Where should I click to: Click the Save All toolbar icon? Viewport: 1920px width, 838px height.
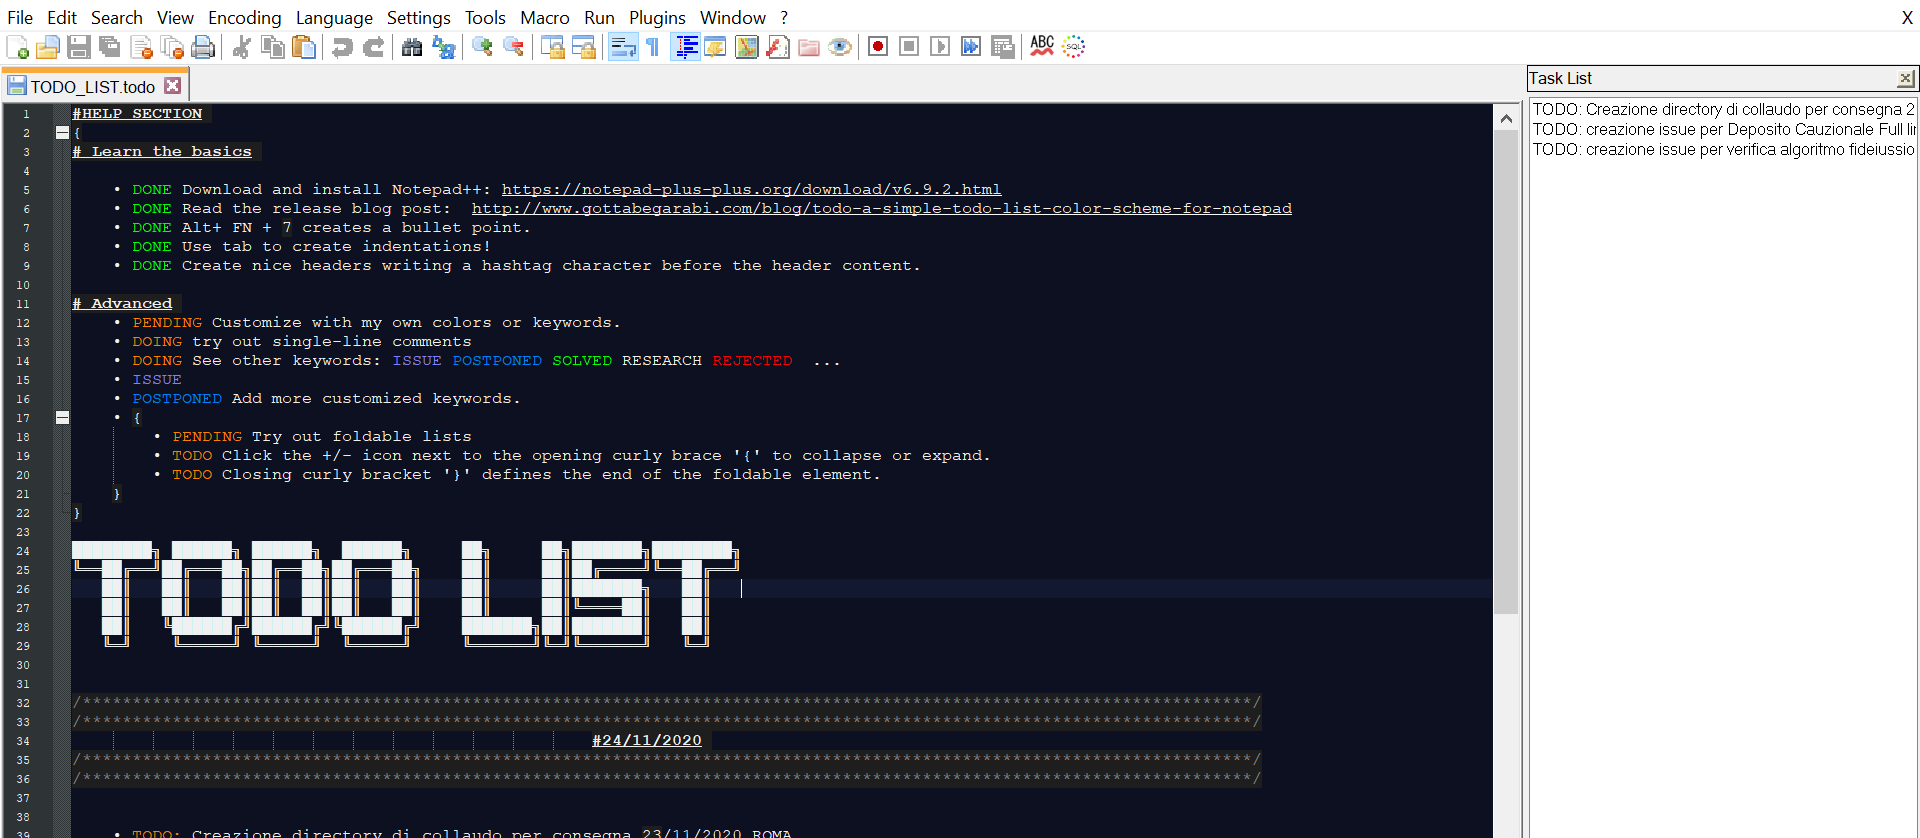110,47
